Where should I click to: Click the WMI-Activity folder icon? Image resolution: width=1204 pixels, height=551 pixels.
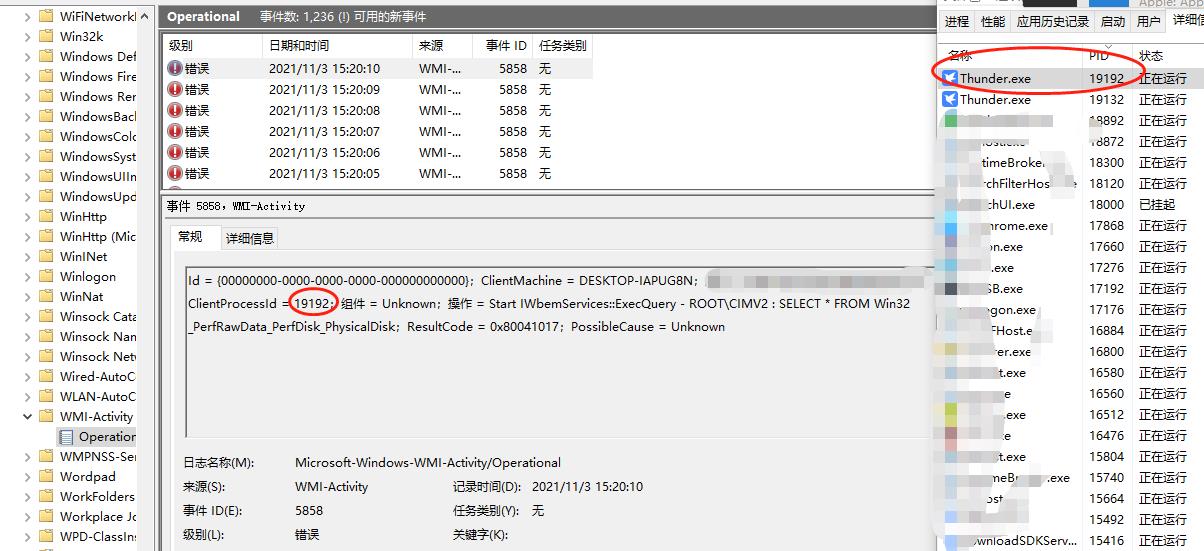[x=46, y=417]
